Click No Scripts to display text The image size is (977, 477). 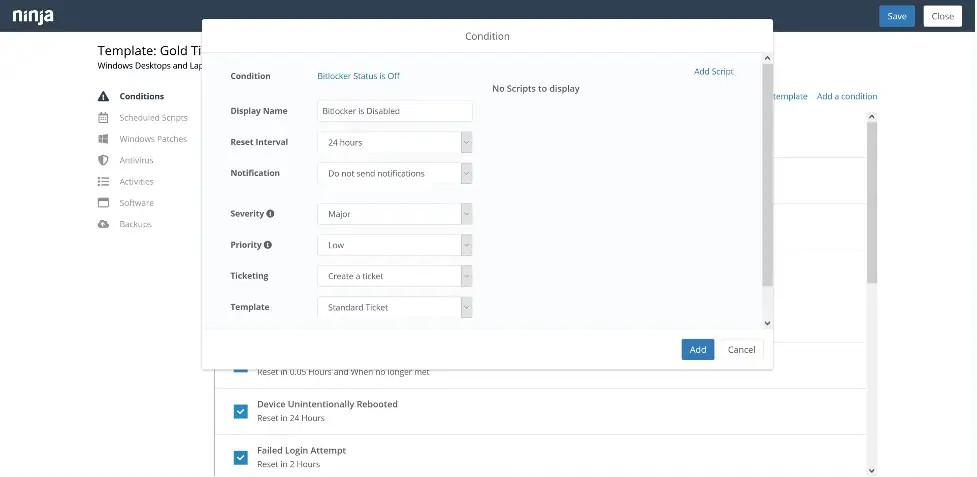(x=536, y=88)
